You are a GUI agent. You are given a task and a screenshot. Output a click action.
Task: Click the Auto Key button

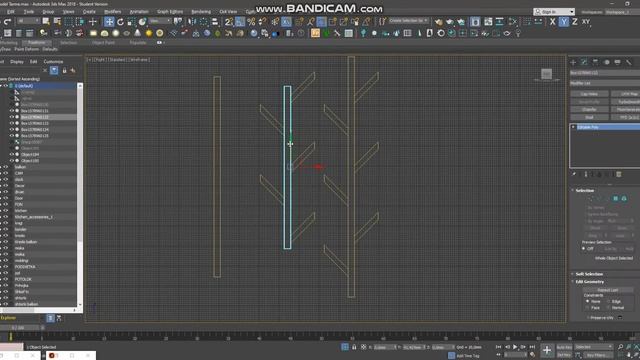[564, 347]
